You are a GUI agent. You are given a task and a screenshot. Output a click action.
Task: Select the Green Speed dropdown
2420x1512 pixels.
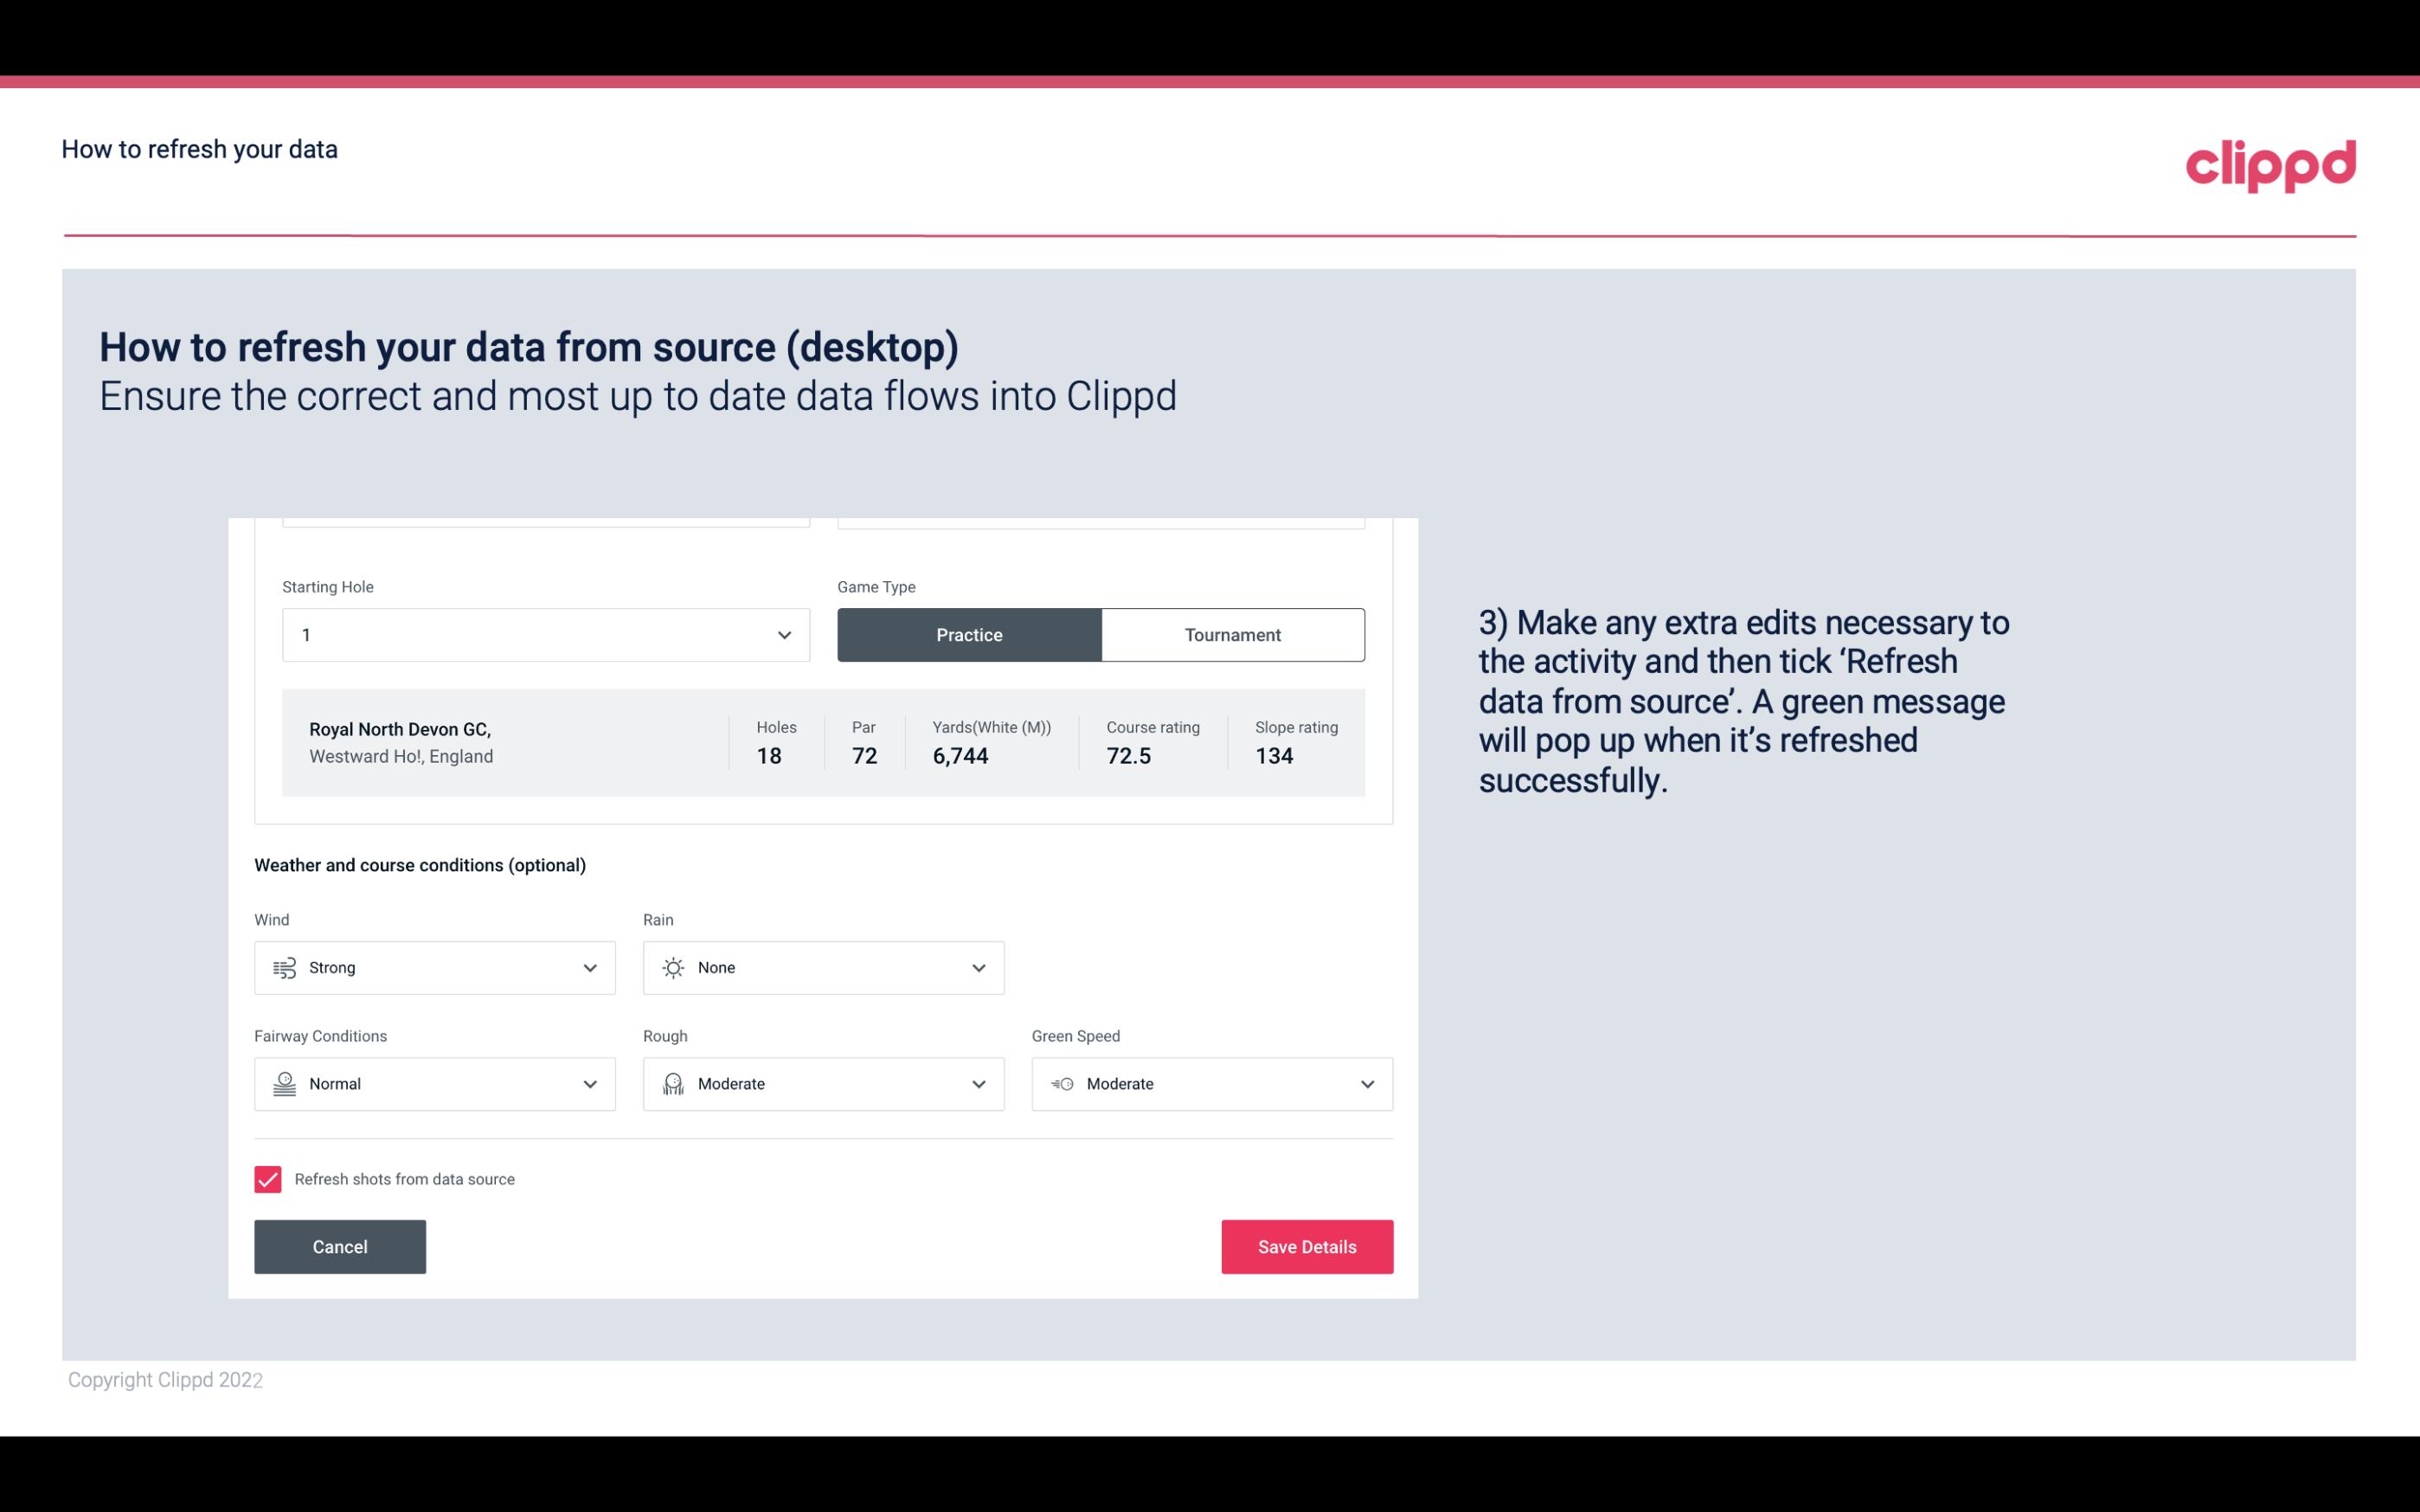pyautogui.click(x=1213, y=1084)
